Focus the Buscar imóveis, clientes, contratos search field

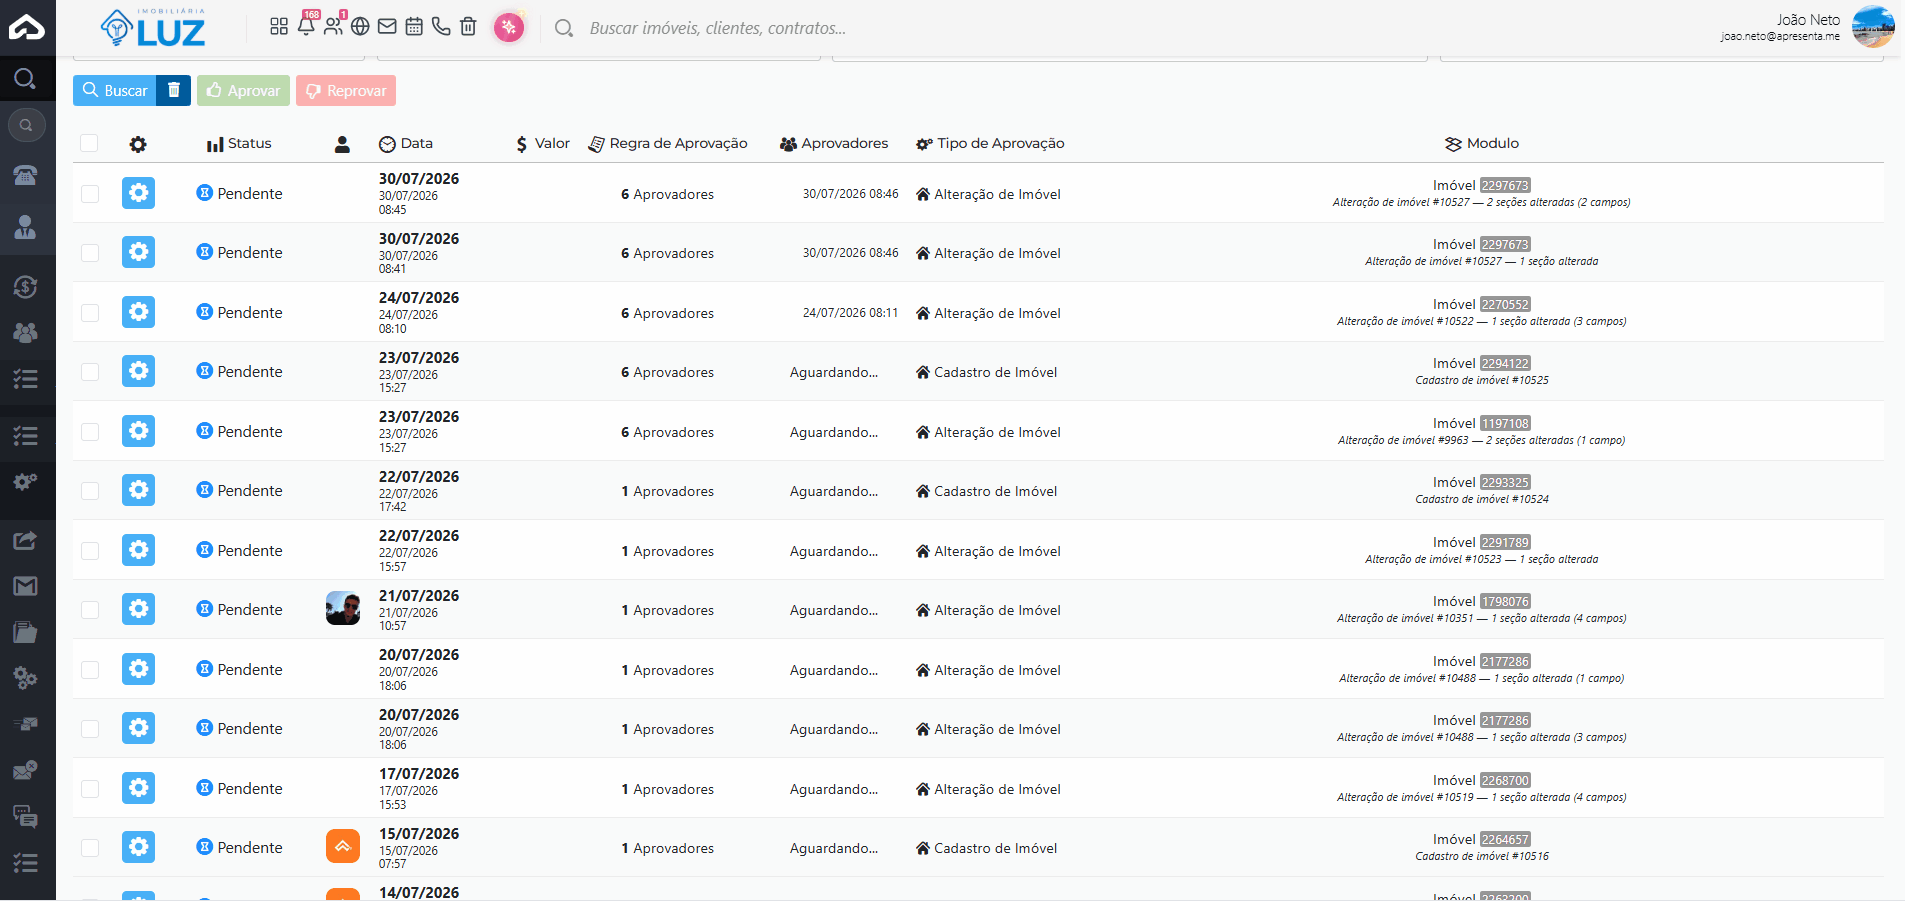pyautogui.click(x=717, y=28)
